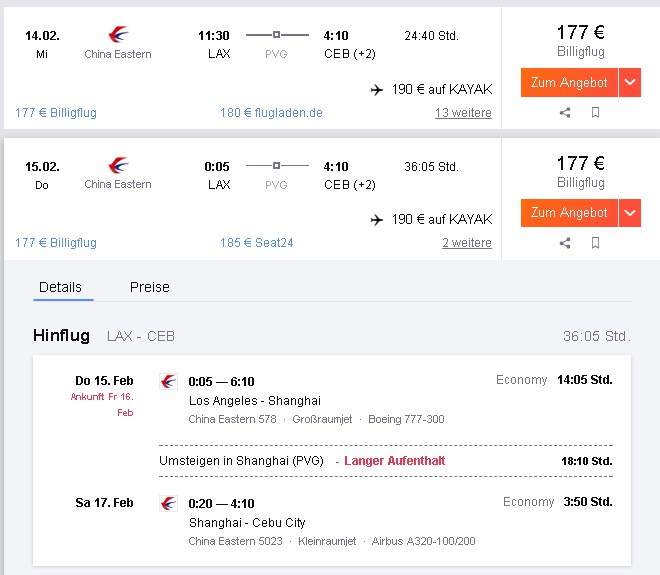Open the 185 € Seat24 offer
The height and width of the screenshot is (575, 660).
[256, 243]
